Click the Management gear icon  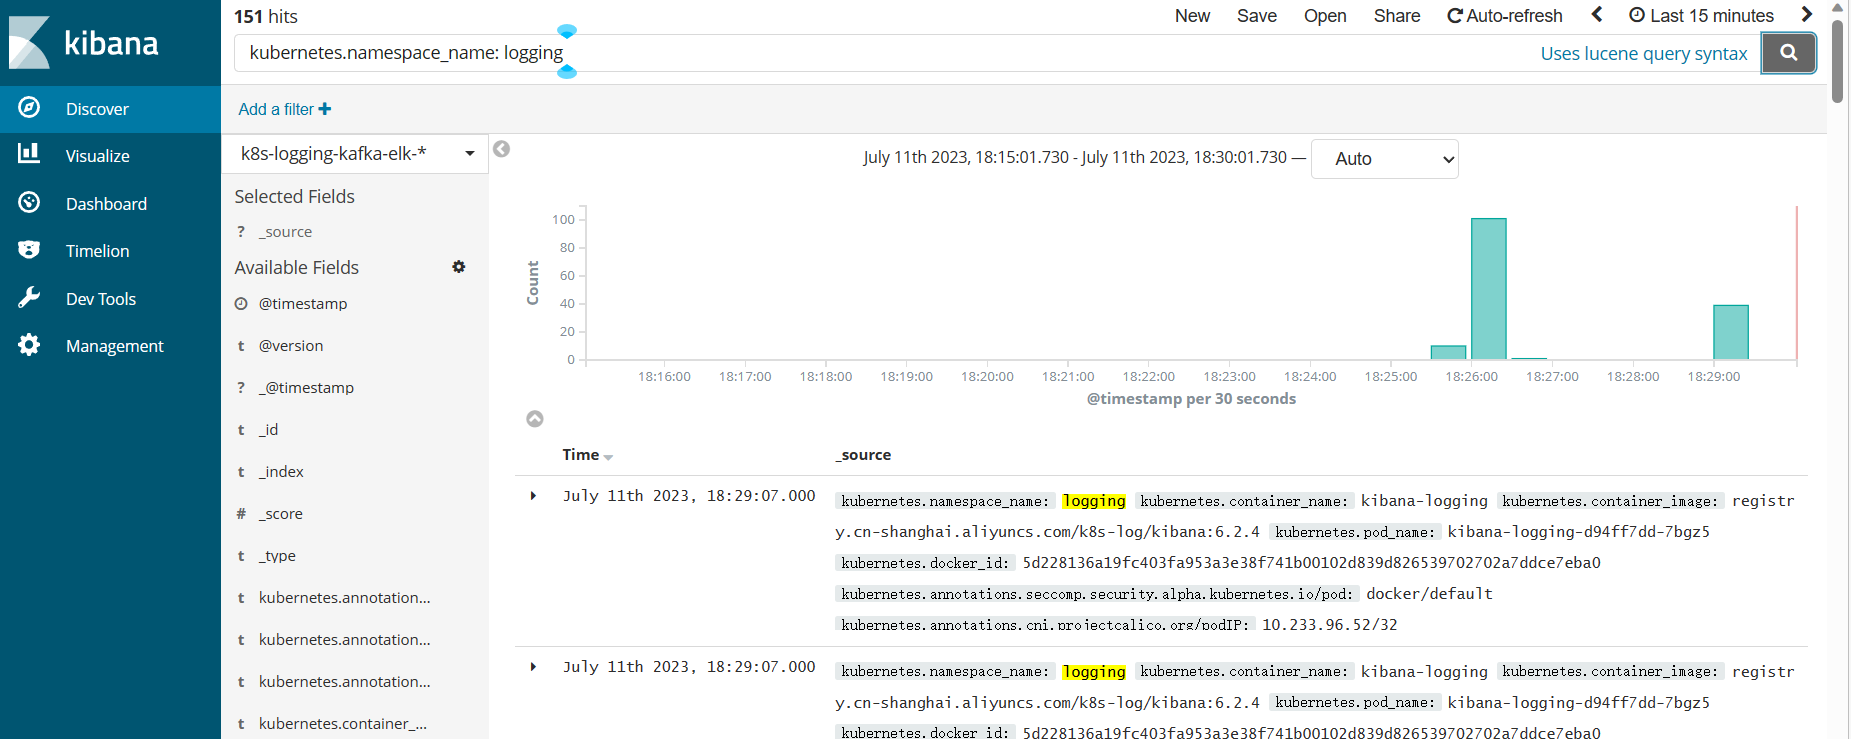29,345
